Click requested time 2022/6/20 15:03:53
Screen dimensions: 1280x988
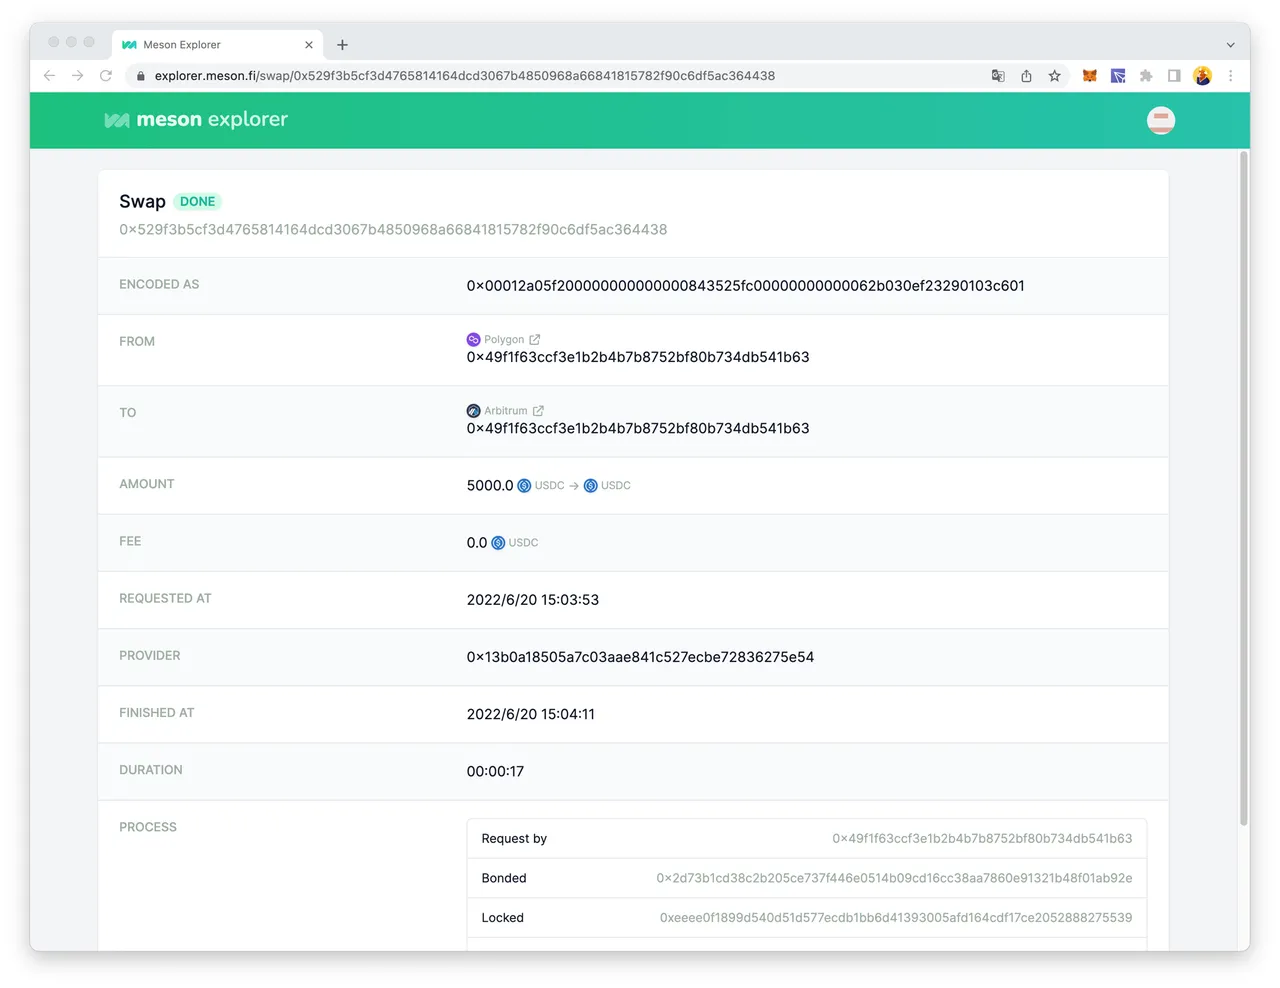[533, 600]
